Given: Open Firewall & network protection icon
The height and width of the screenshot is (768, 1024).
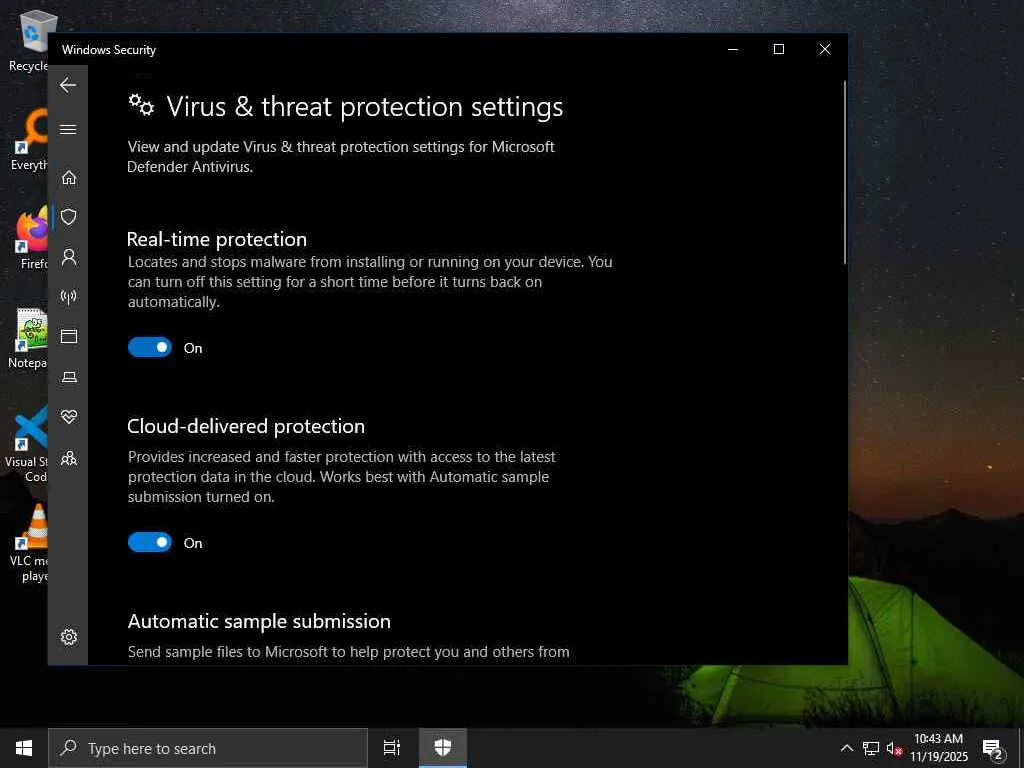Looking at the screenshot, I should point(69,297).
